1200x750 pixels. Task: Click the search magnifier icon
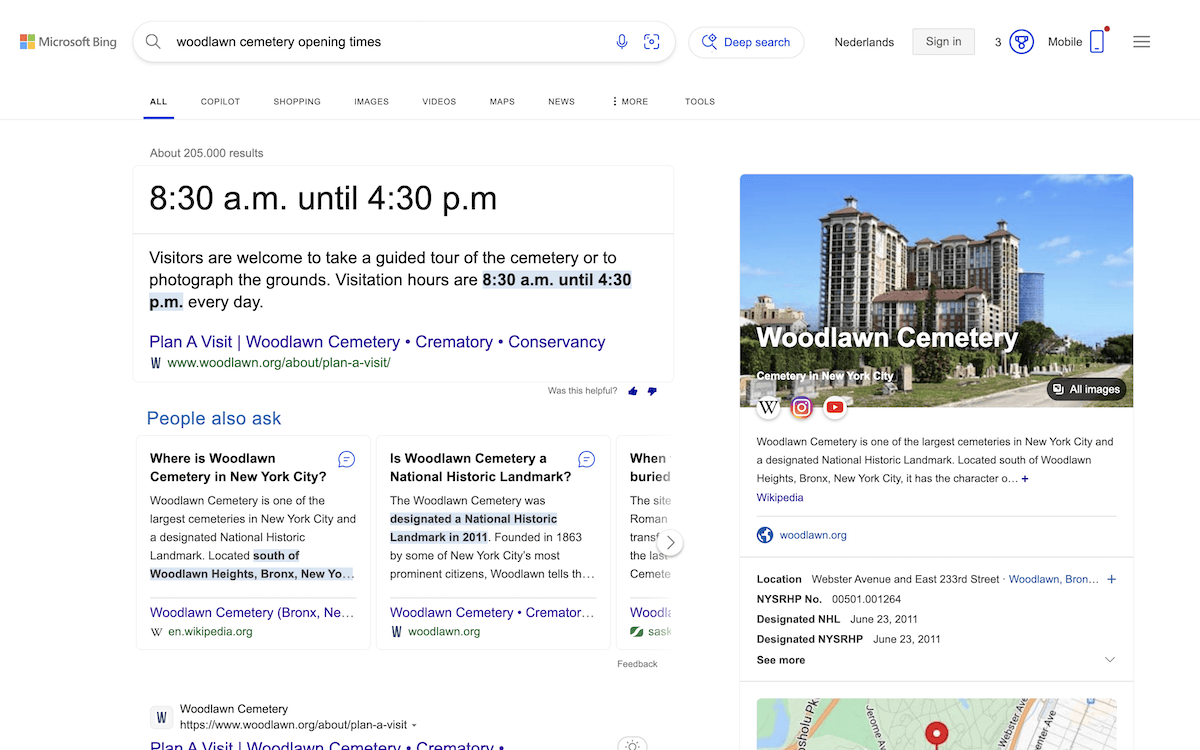pos(153,42)
